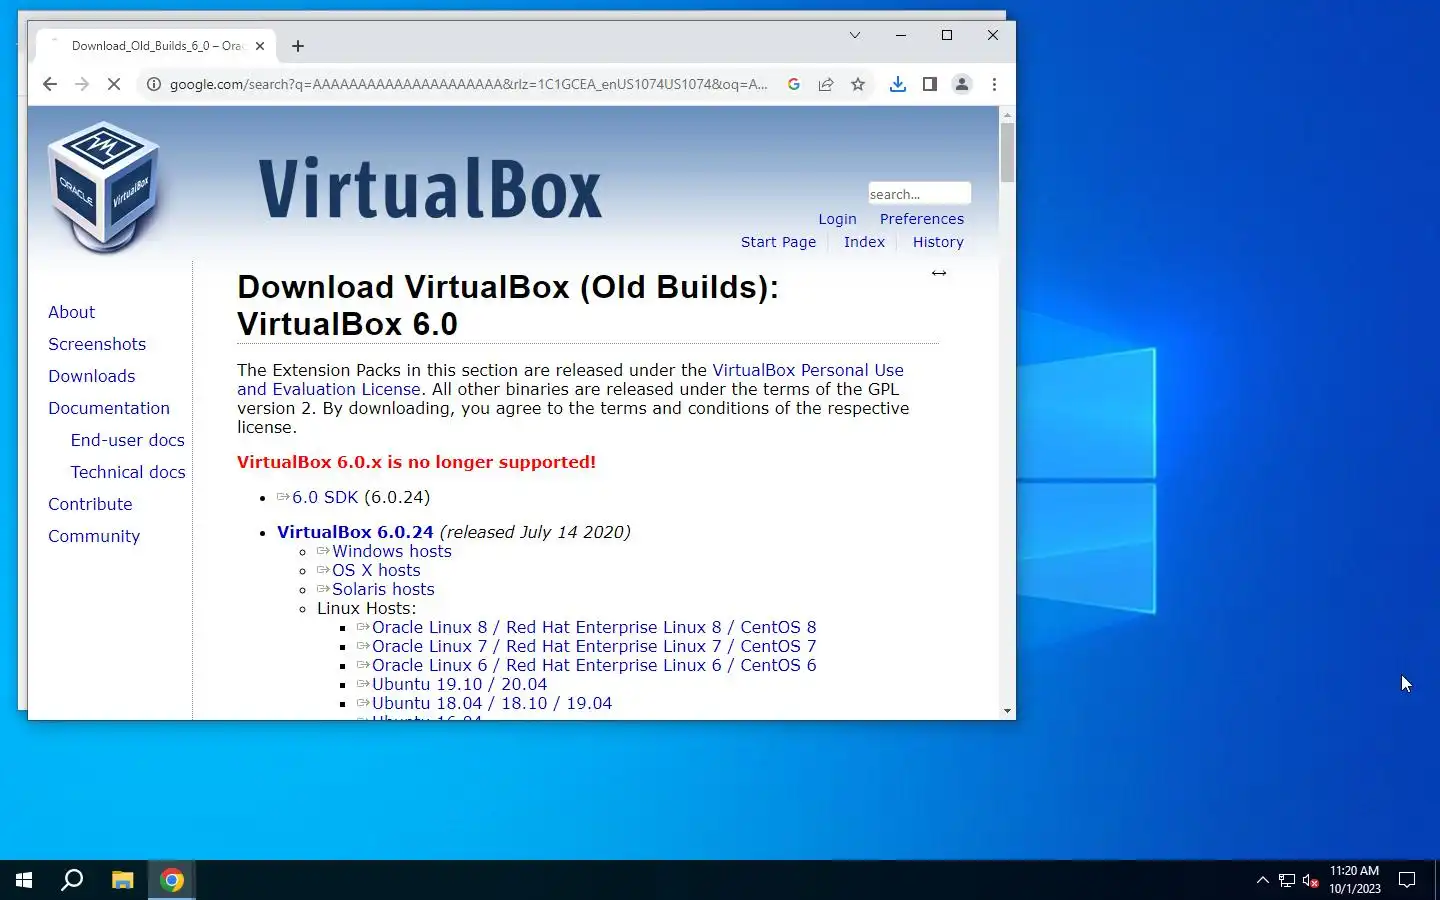Click the page width toggle arrow icon
This screenshot has width=1440, height=900.
(939, 273)
